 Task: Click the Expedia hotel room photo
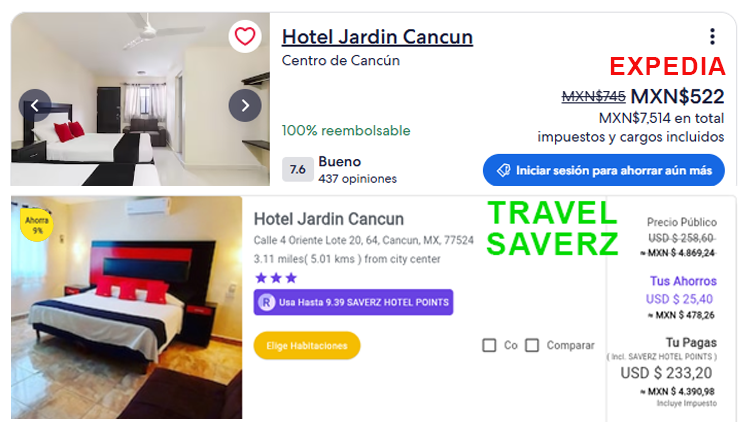140,99
